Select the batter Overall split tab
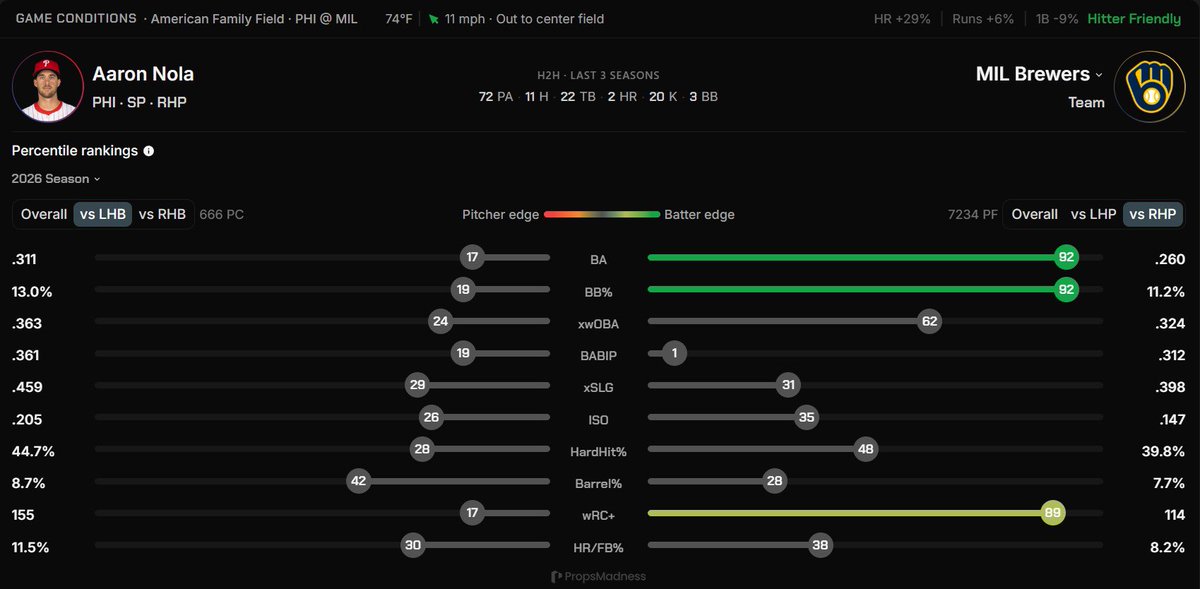 (1035, 214)
